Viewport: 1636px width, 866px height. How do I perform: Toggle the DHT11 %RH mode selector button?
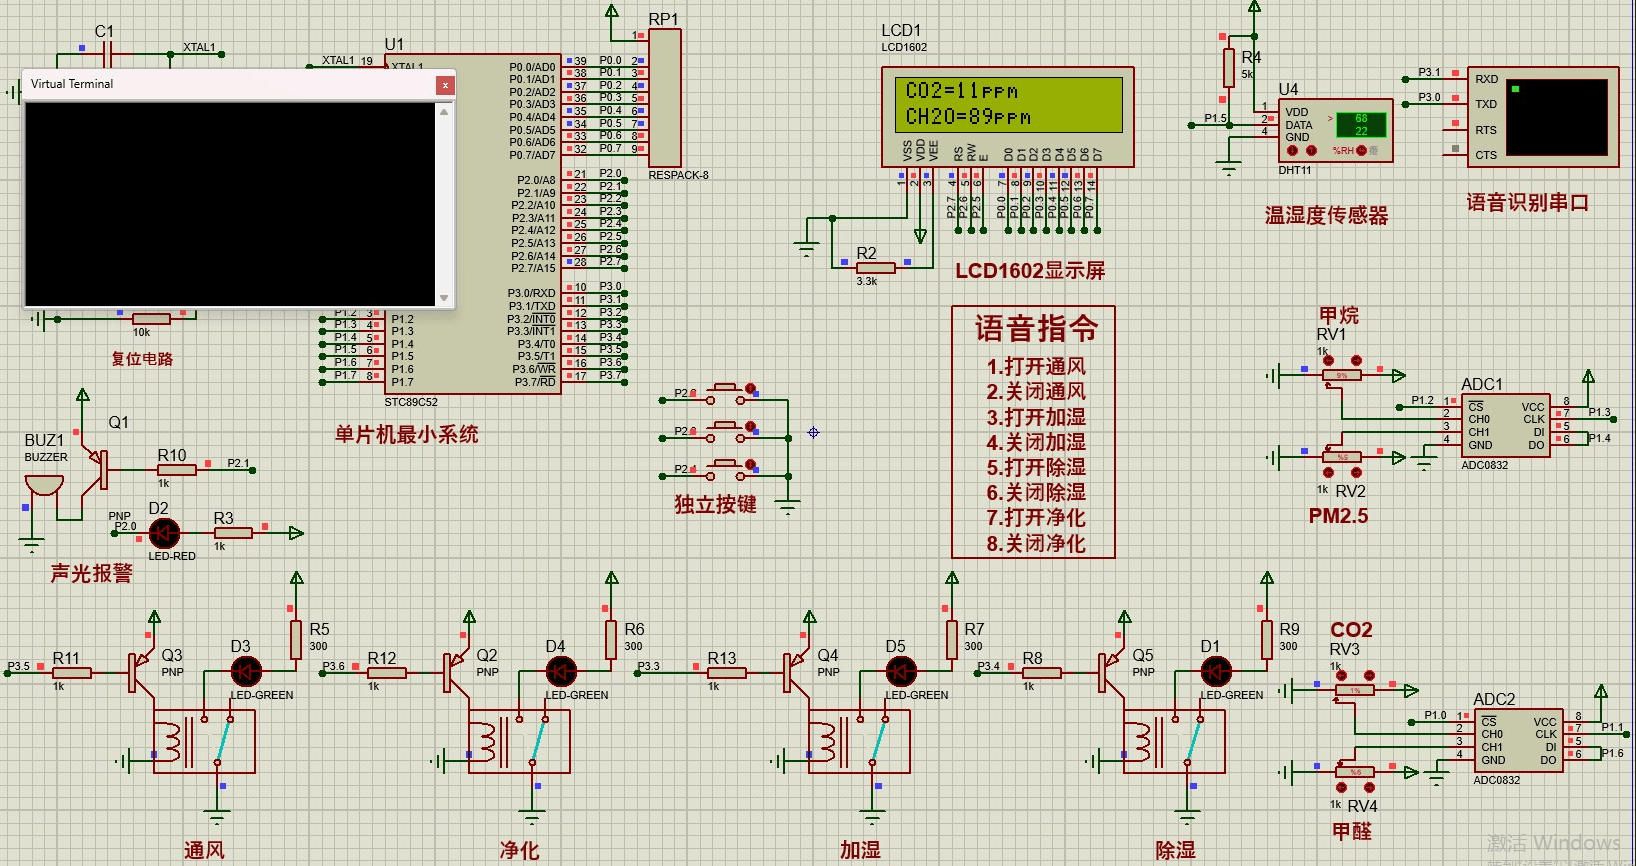(1360, 151)
